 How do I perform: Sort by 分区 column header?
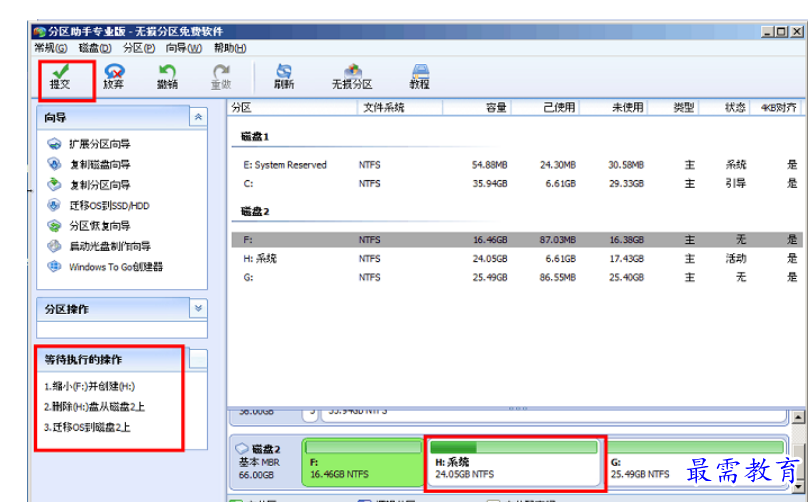coord(292,107)
